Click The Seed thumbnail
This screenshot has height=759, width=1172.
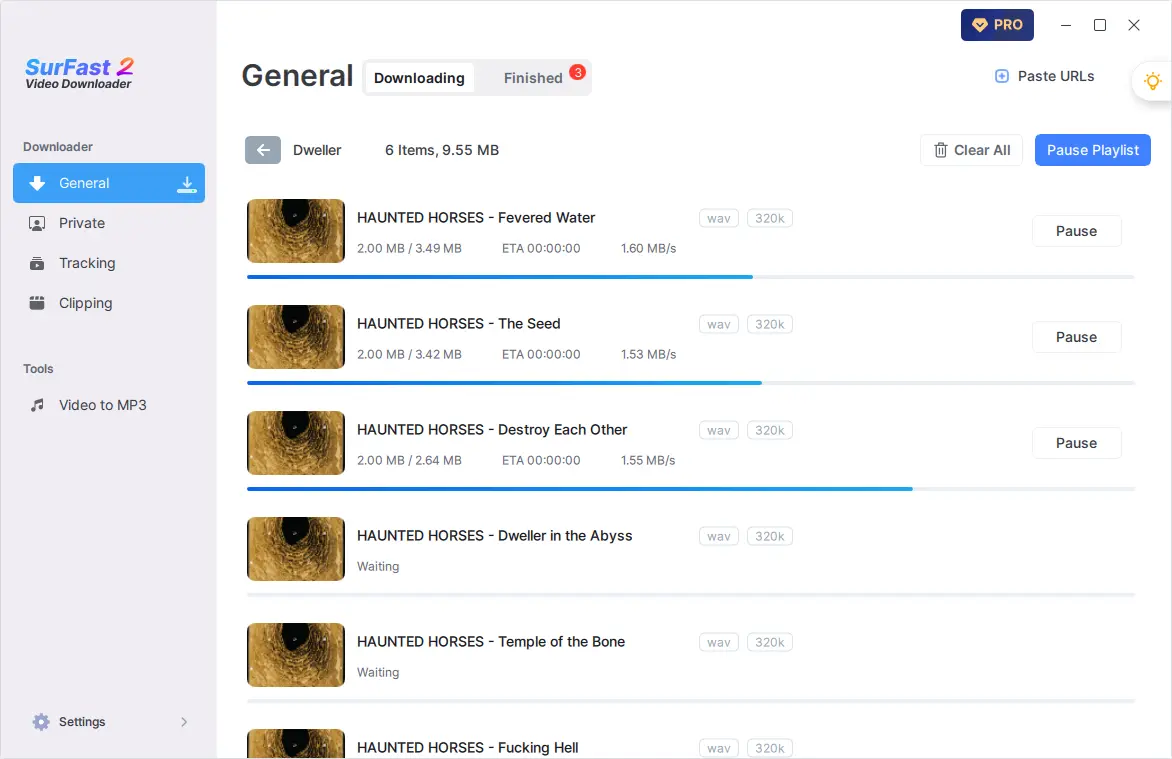pos(296,337)
